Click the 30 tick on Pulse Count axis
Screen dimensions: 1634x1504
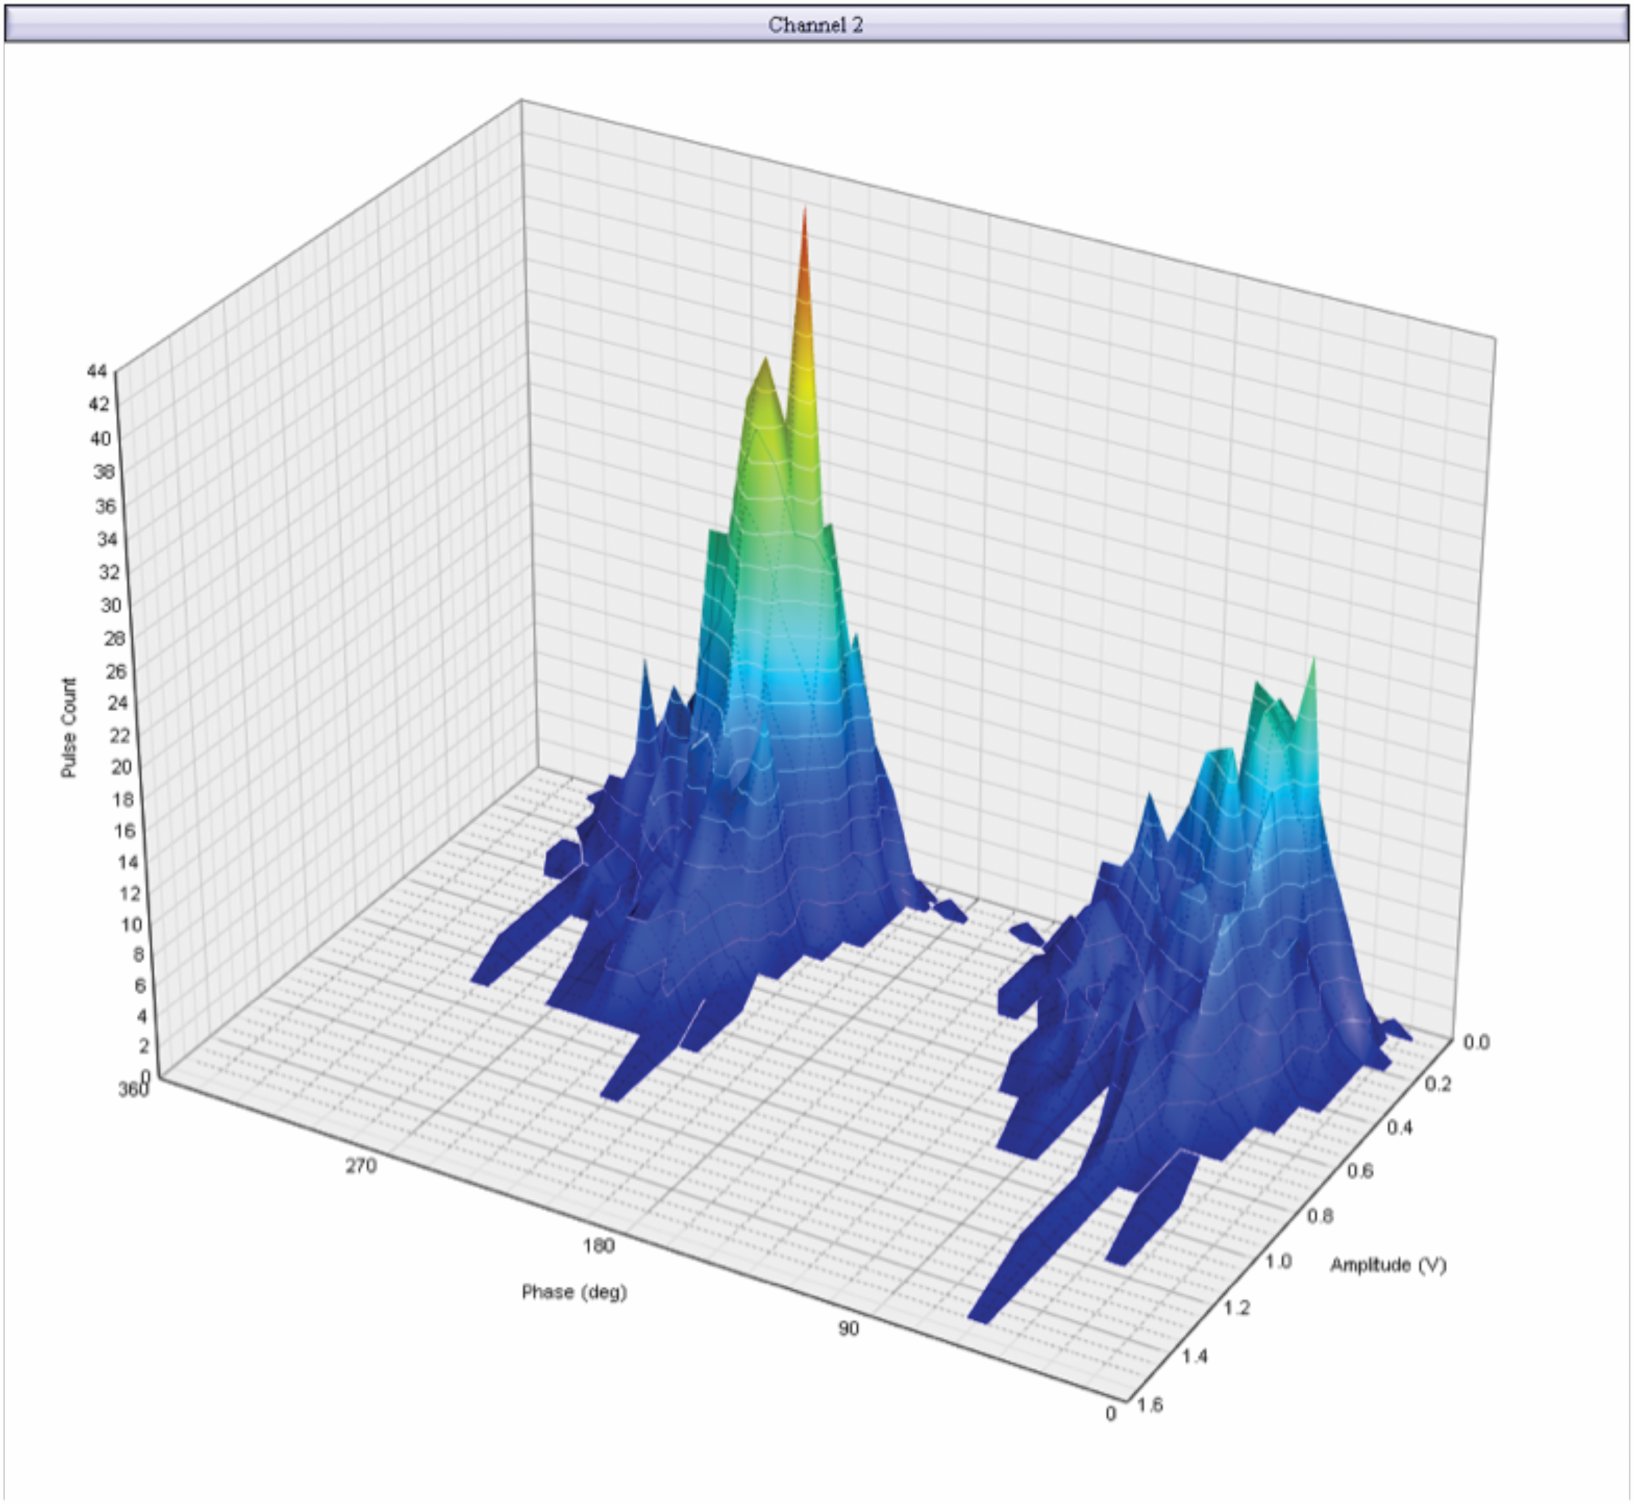point(111,604)
